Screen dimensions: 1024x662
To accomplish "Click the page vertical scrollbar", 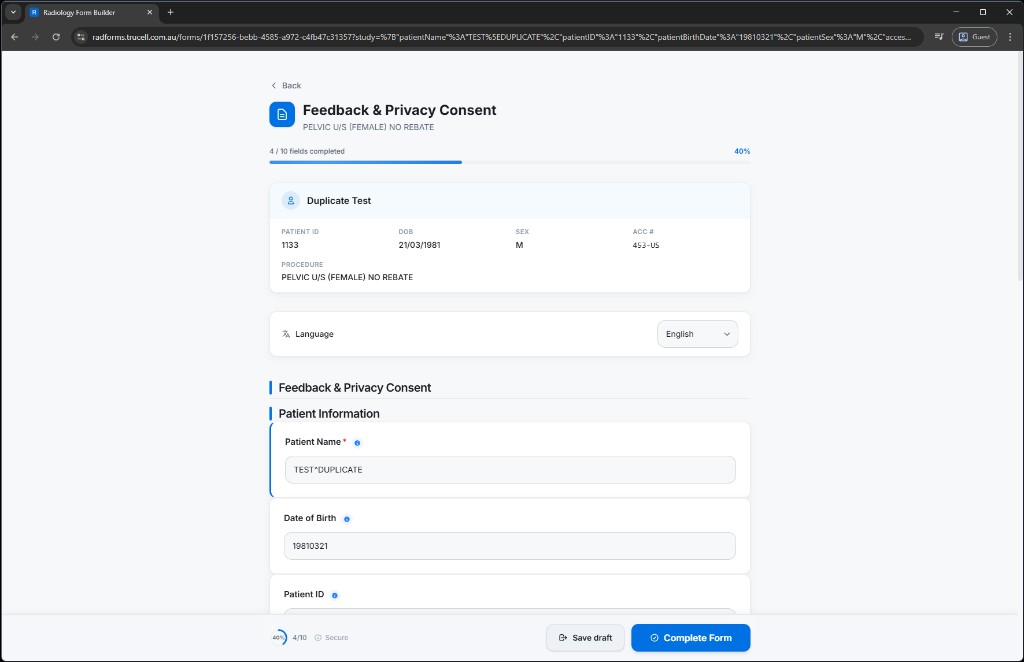I will click(x=1019, y=166).
